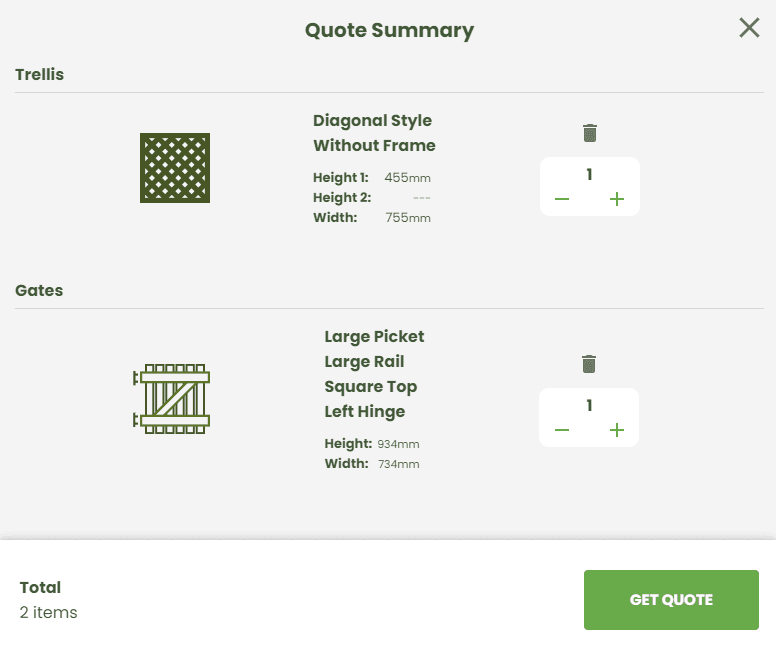The width and height of the screenshot is (776, 653).
Task: Open the diagonal trellis pattern thumbnail
Action: click(x=175, y=168)
